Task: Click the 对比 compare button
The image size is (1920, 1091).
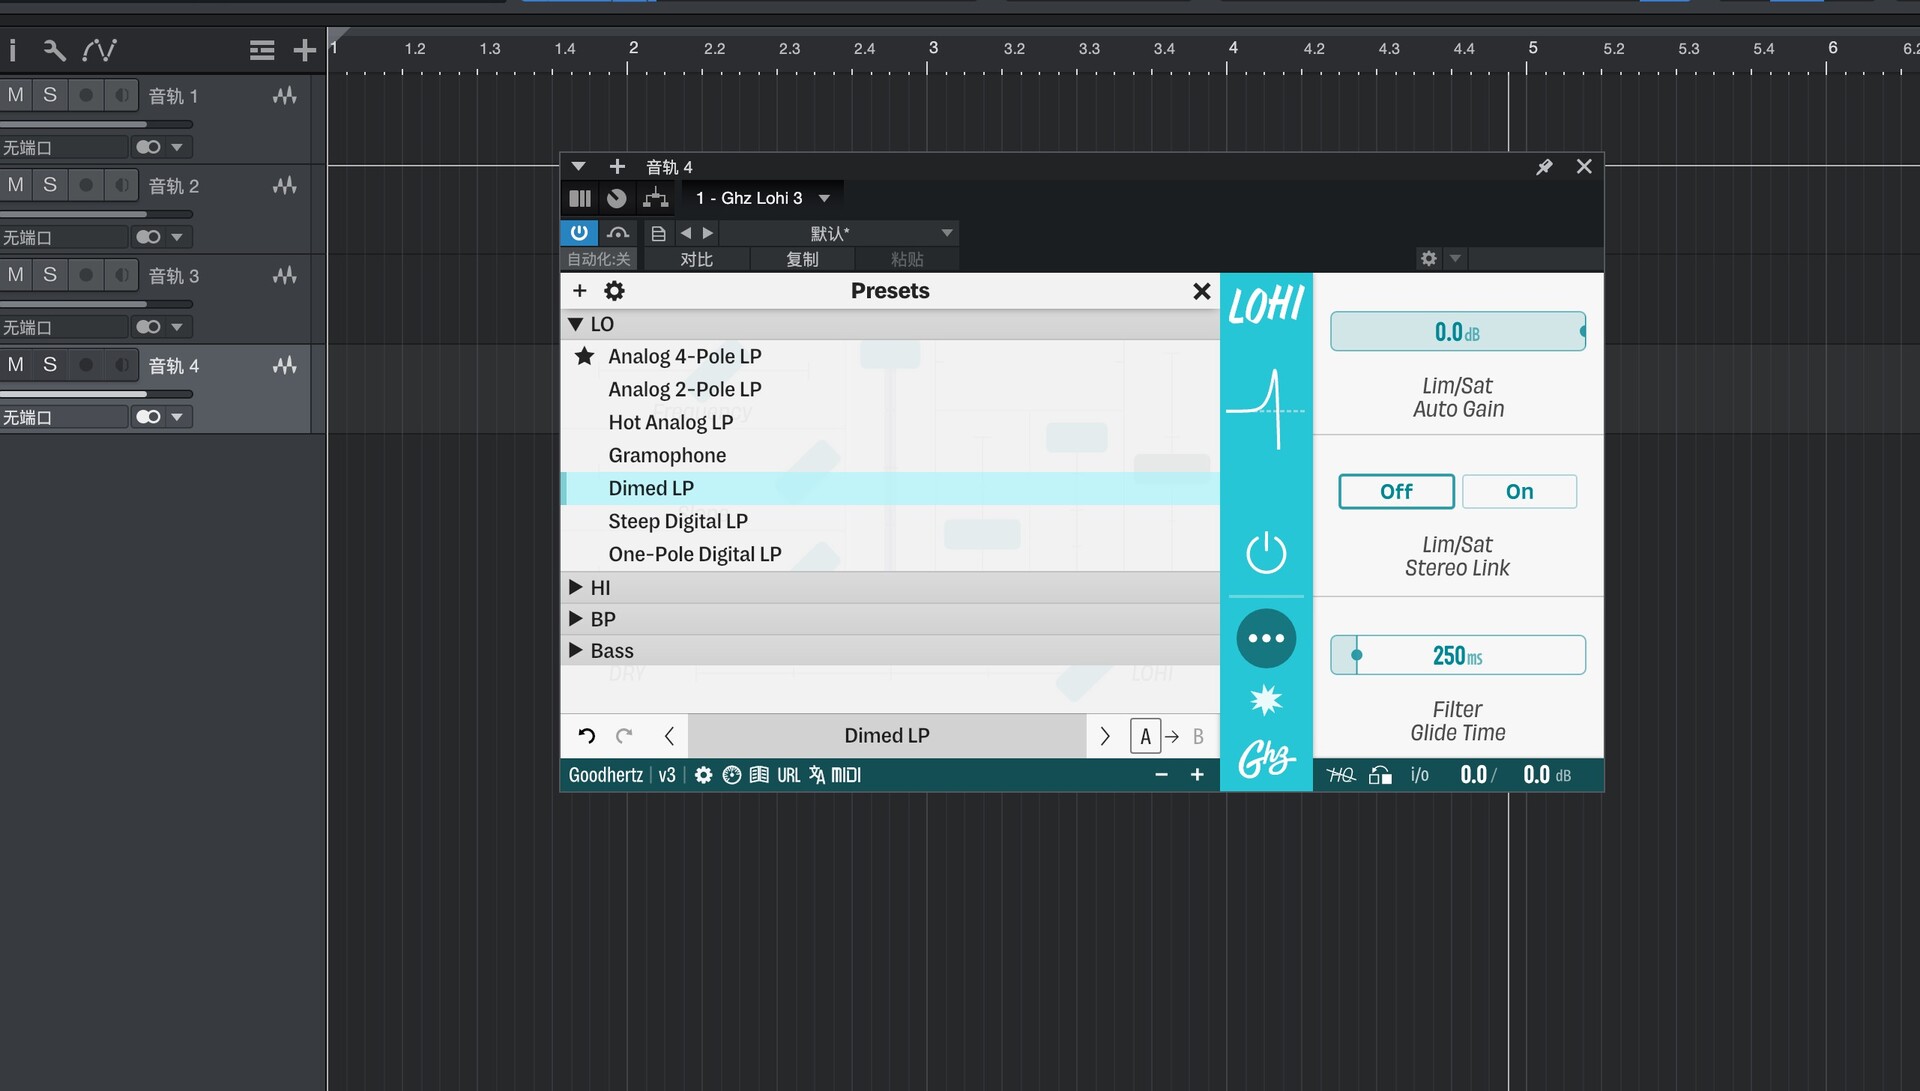Action: (x=696, y=259)
